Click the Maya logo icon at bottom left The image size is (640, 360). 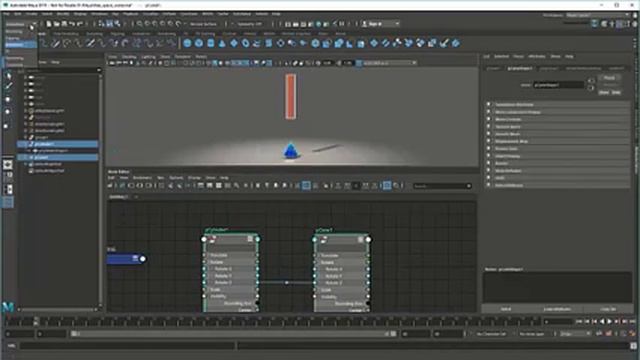coord(8,307)
